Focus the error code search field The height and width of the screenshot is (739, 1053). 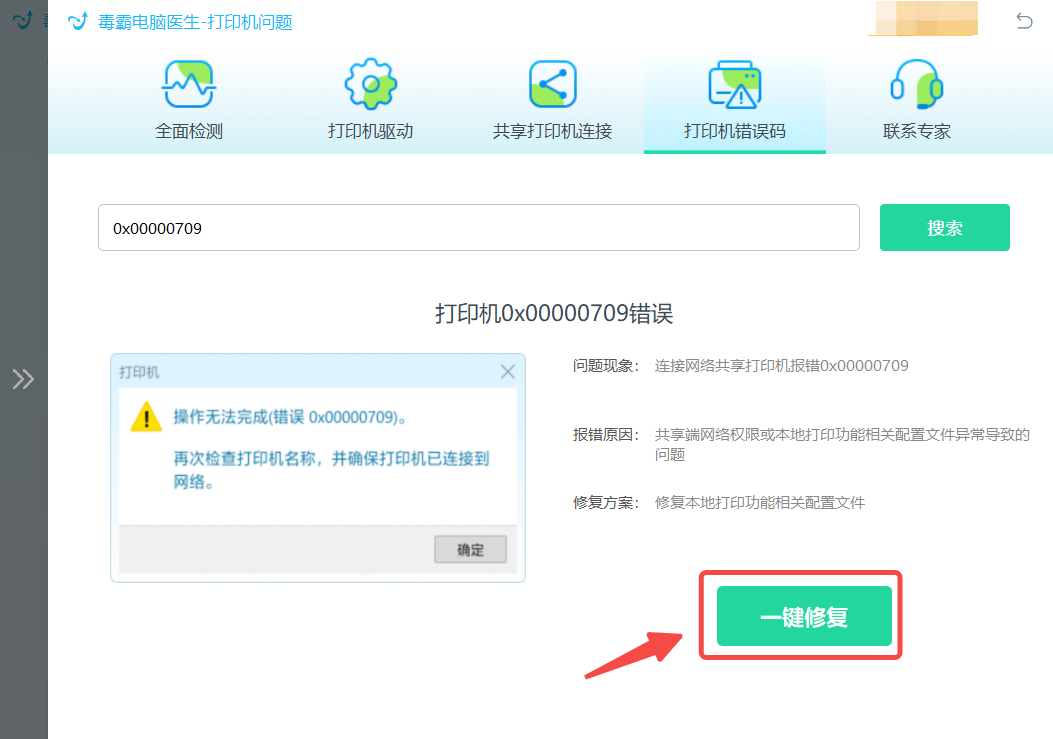[x=479, y=228]
